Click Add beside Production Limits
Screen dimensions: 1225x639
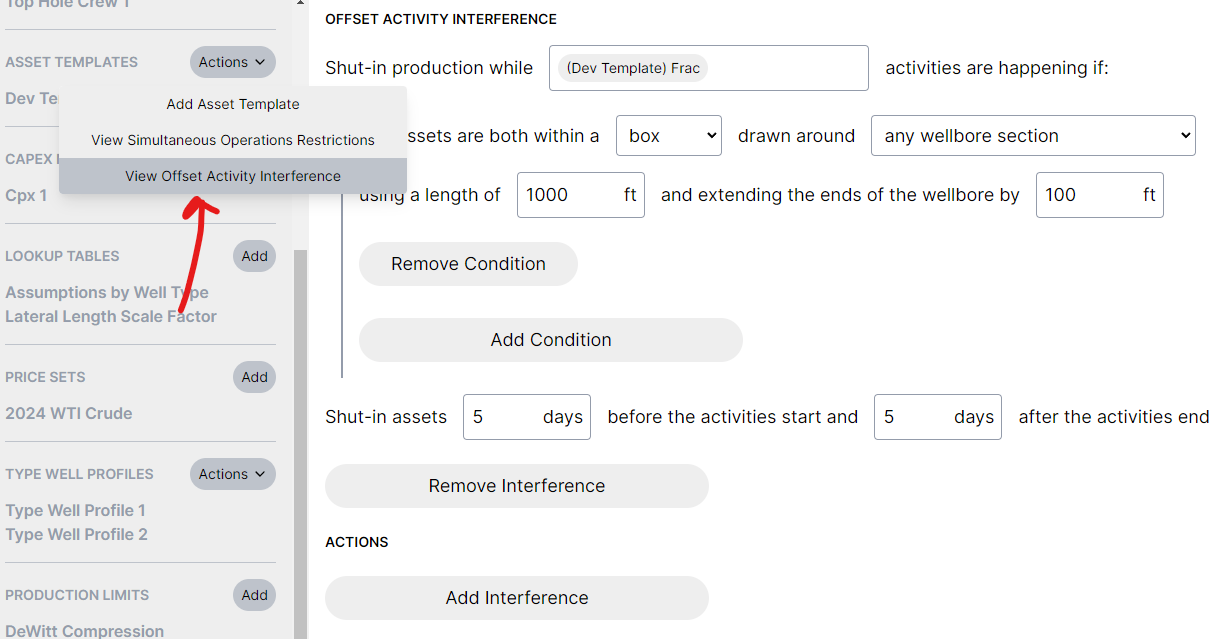coord(254,595)
